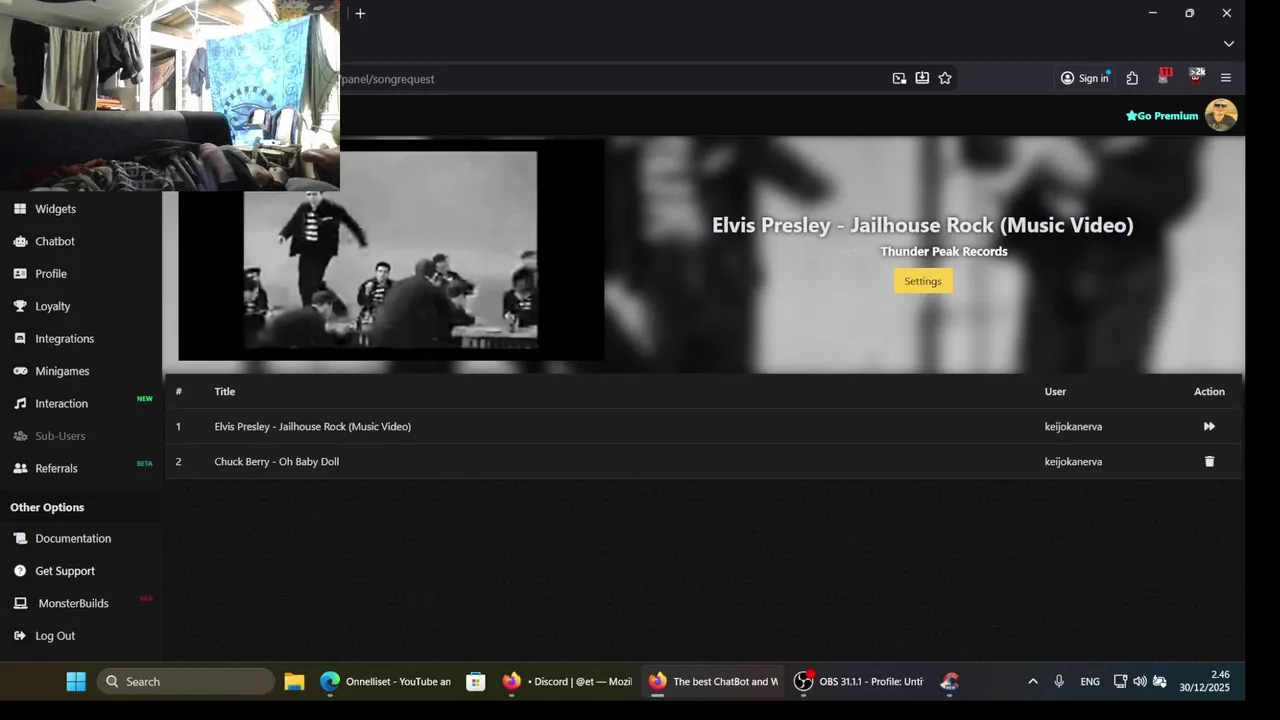This screenshot has width=1280, height=720.
Task: Click keijokanerva in the Chuck Berry row
Action: (x=1073, y=462)
